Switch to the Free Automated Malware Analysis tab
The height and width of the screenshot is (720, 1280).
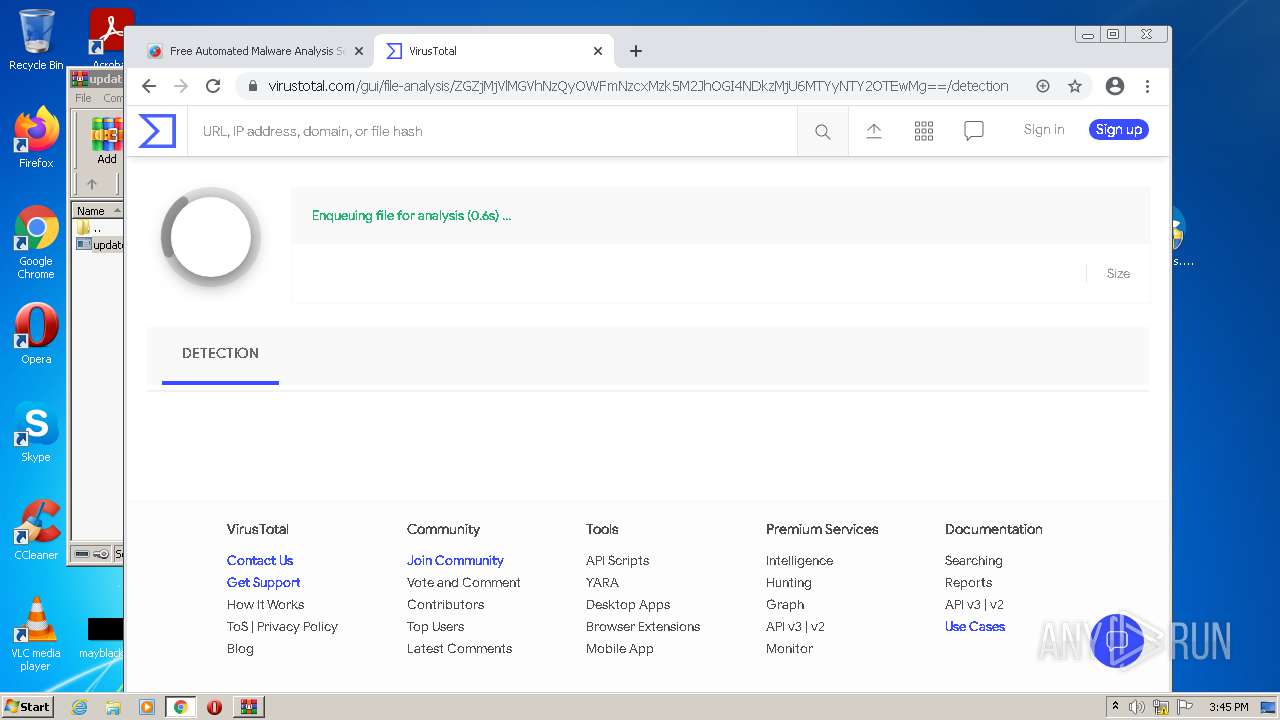click(255, 51)
